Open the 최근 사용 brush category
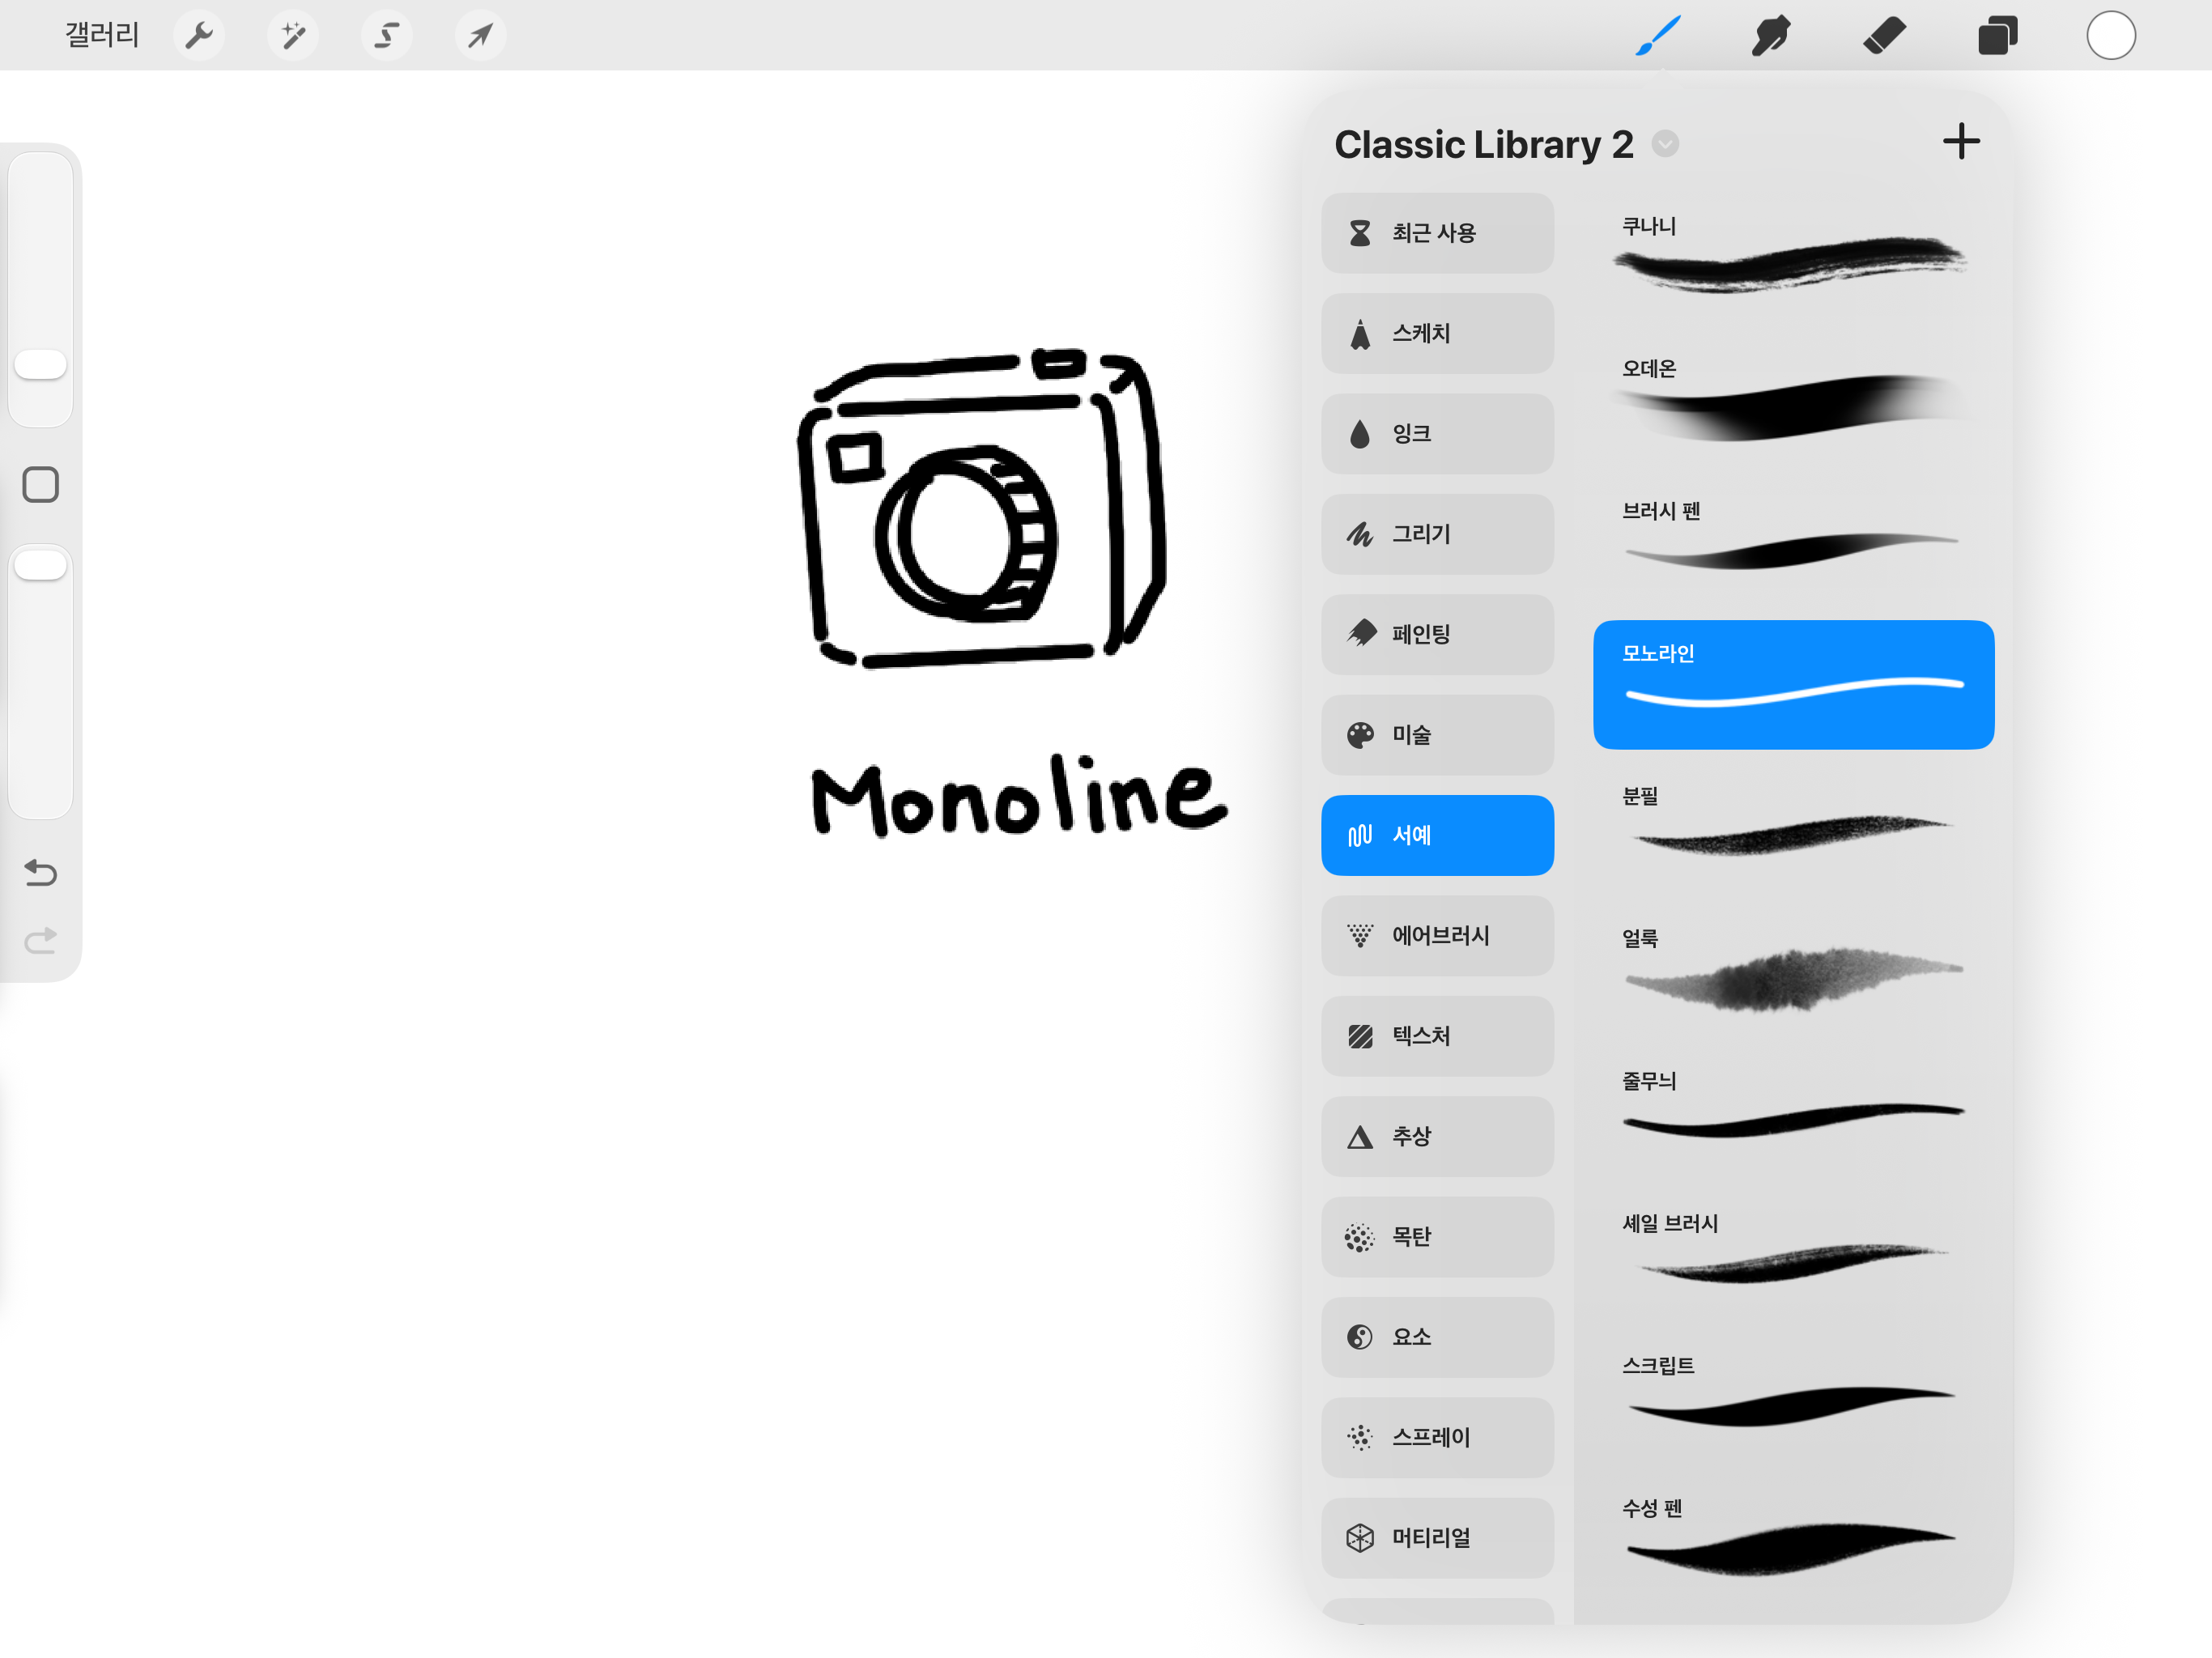This screenshot has width=2212, height=1658. (1437, 233)
